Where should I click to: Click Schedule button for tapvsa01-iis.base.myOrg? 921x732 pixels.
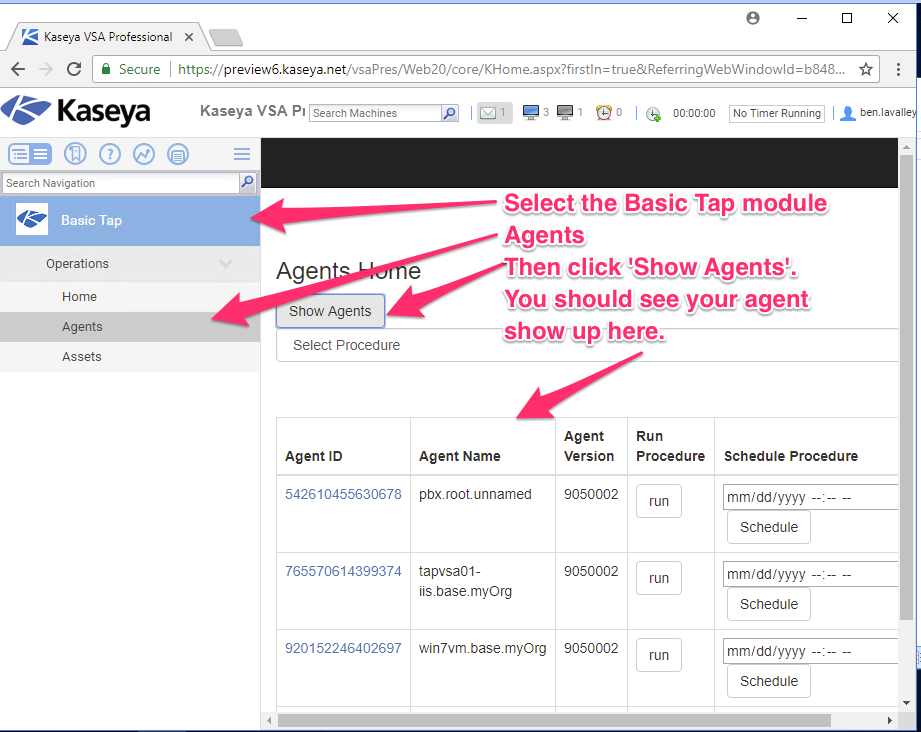click(768, 605)
